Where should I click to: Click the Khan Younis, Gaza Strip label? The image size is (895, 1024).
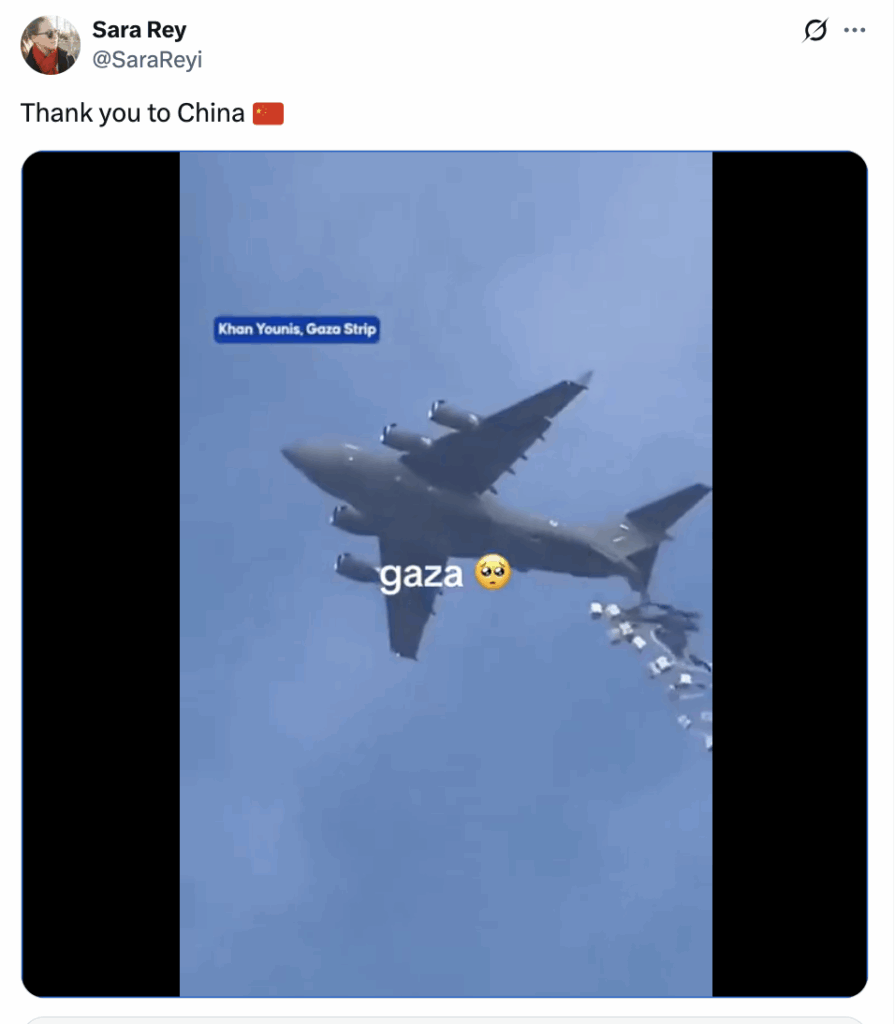[x=297, y=329]
